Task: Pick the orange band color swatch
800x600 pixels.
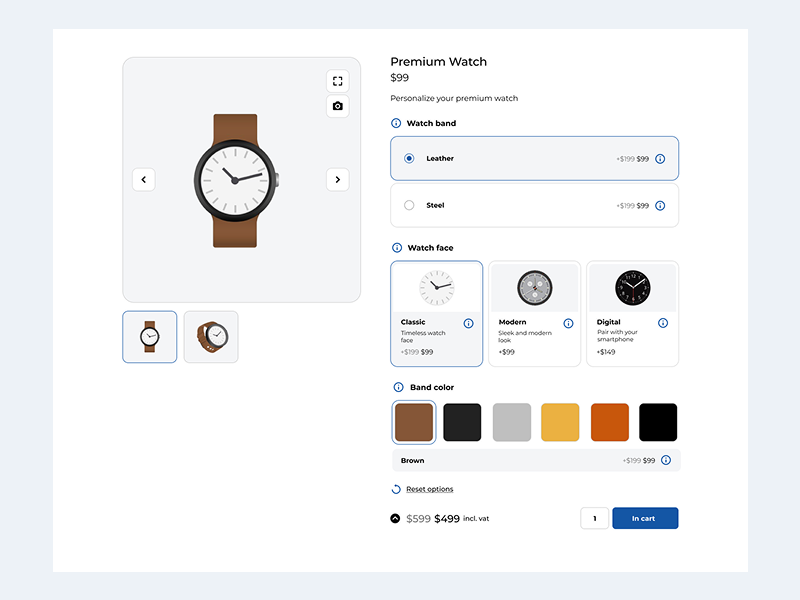Action: (610, 422)
